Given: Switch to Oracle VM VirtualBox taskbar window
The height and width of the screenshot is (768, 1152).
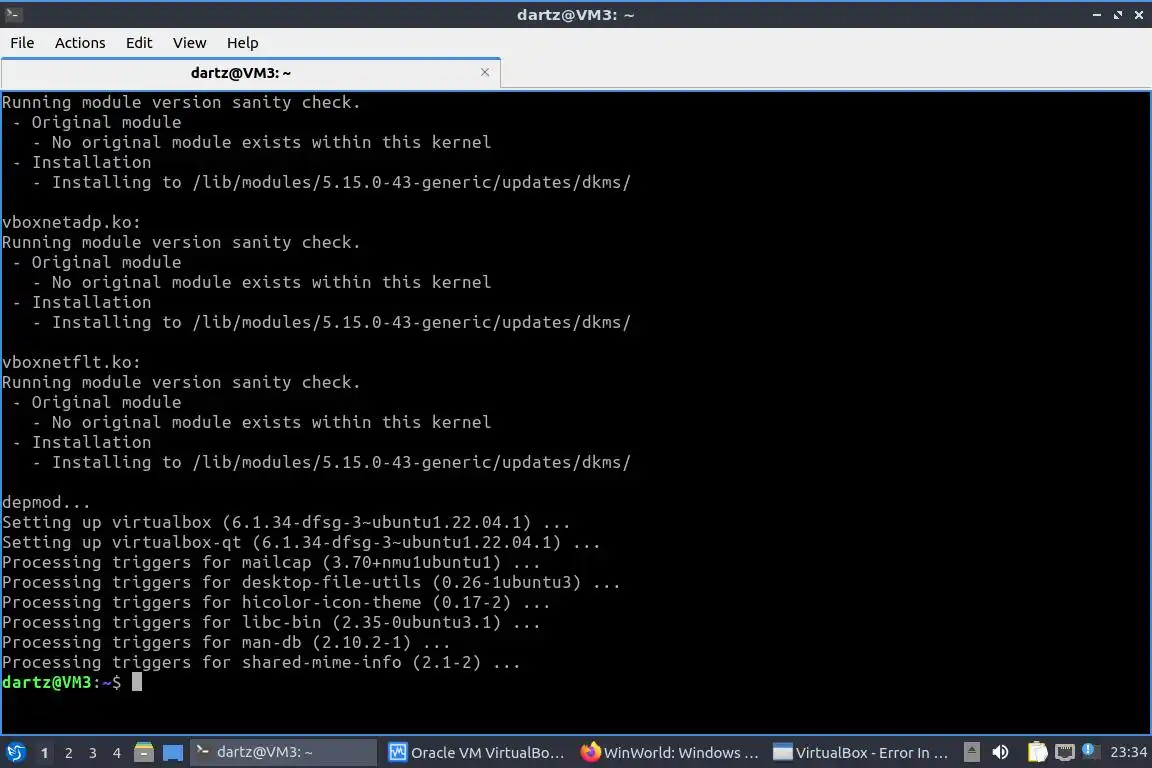Looking at the screenshot, I should click(476, 753).
